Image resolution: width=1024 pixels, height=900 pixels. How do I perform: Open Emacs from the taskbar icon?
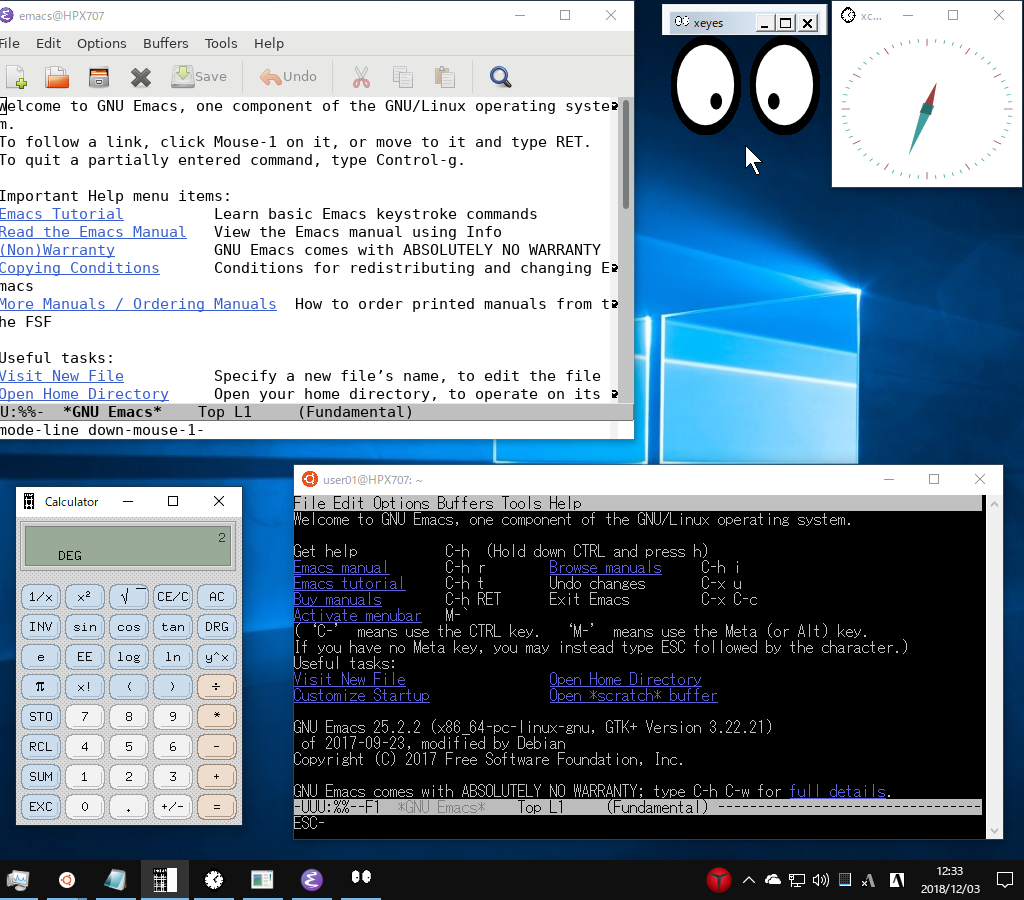[x=310, y=880]
